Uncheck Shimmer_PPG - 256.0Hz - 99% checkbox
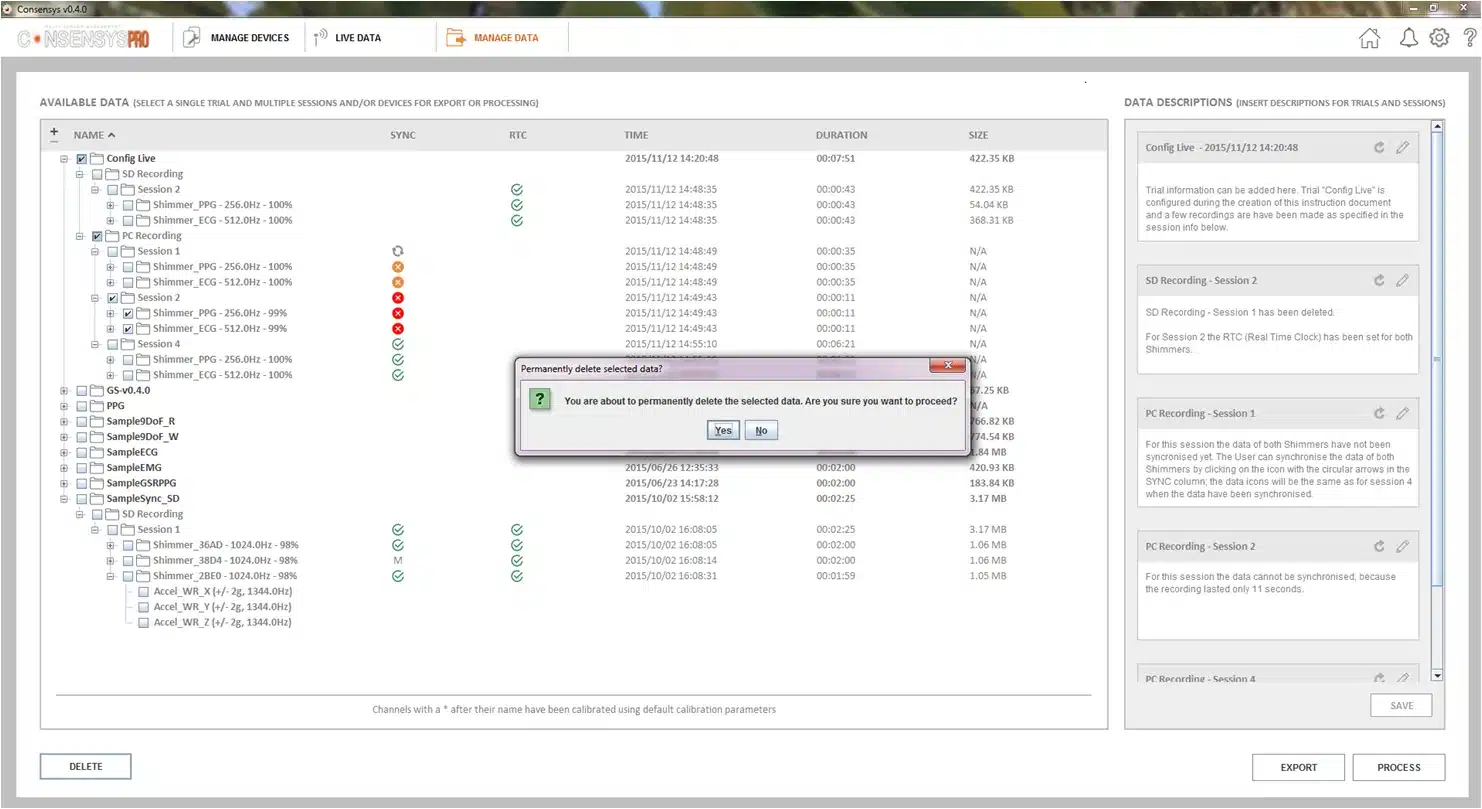This screenshot has height=809, width=1482. pyautogui.click(x=128, y=313)
